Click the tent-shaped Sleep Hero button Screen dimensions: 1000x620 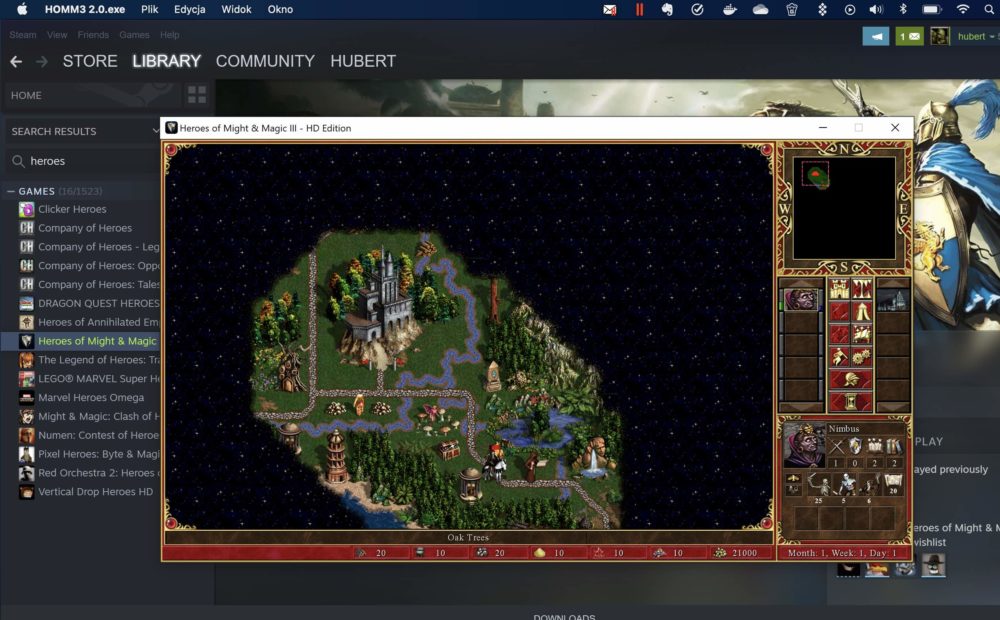pyautogui.click(x=862, y=312)
